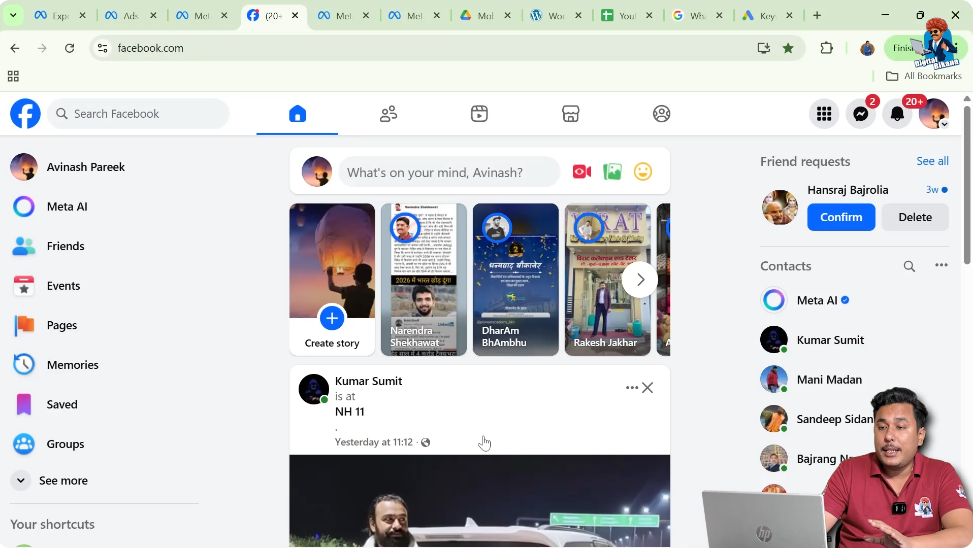Open Narendra Shekhawat's story
The image size is (976, 549).
click(424, 279)
